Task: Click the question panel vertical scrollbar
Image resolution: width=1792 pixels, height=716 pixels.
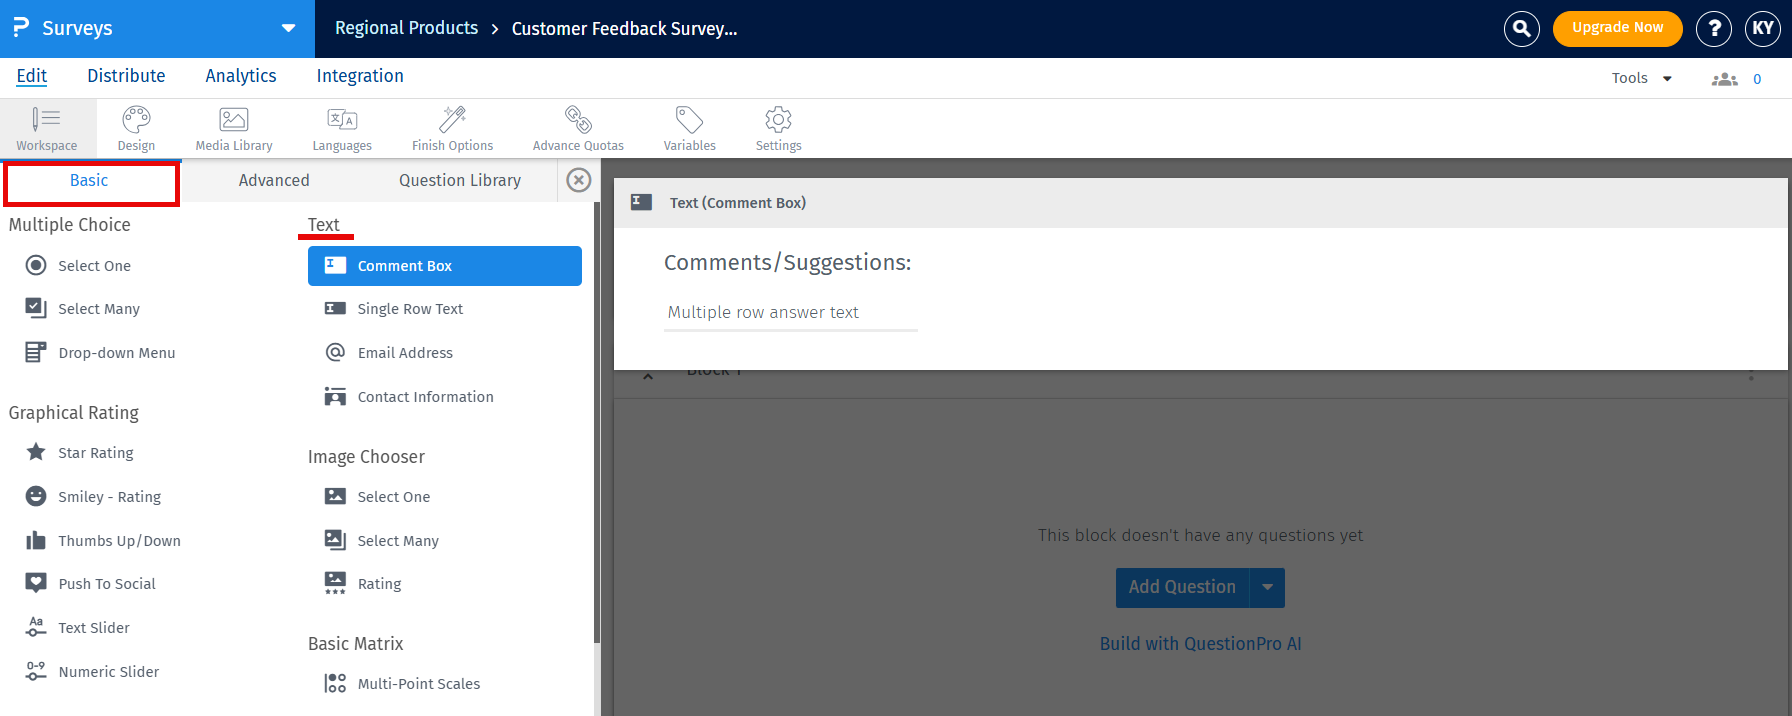Action: [597, 420]
